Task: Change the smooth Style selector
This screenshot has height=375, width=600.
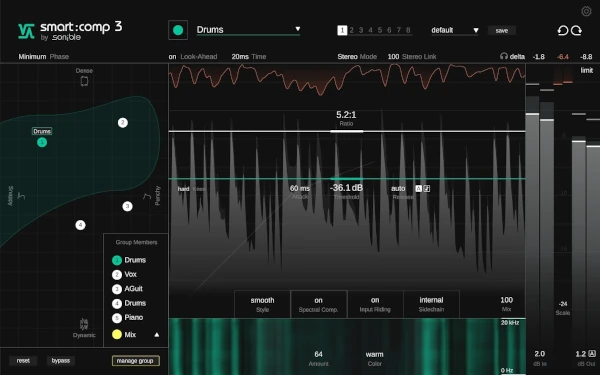Action: (262, 304)
